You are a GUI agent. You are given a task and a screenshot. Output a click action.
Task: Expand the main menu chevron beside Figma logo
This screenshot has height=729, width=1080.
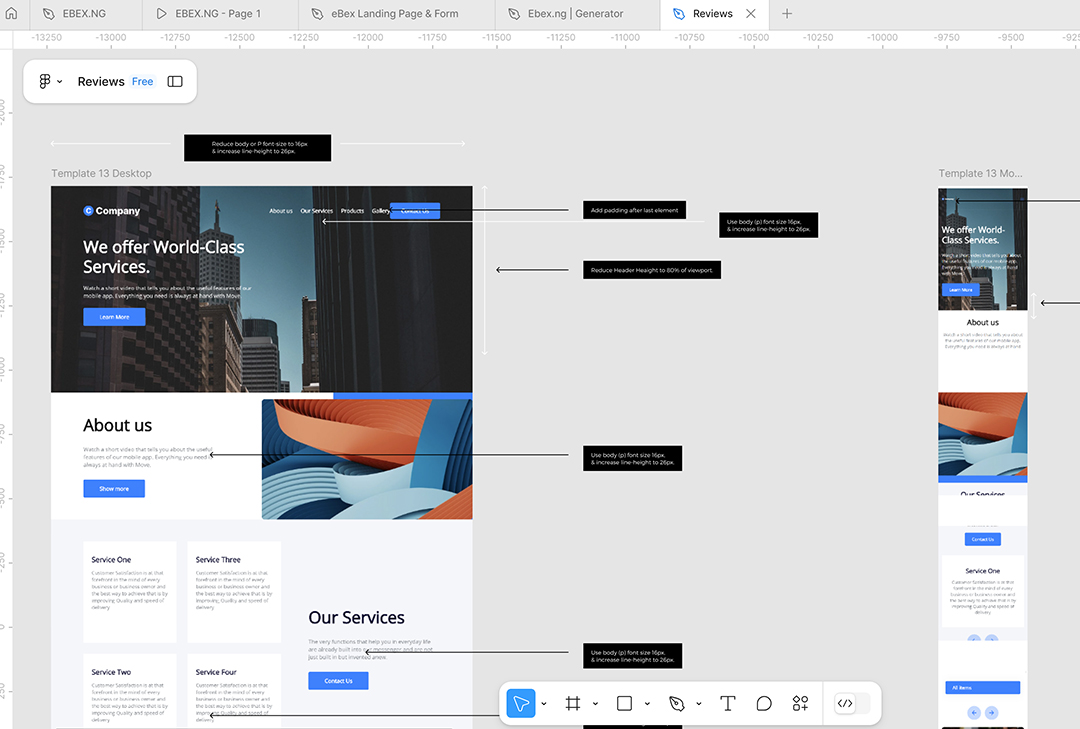(x=60, y=81)
